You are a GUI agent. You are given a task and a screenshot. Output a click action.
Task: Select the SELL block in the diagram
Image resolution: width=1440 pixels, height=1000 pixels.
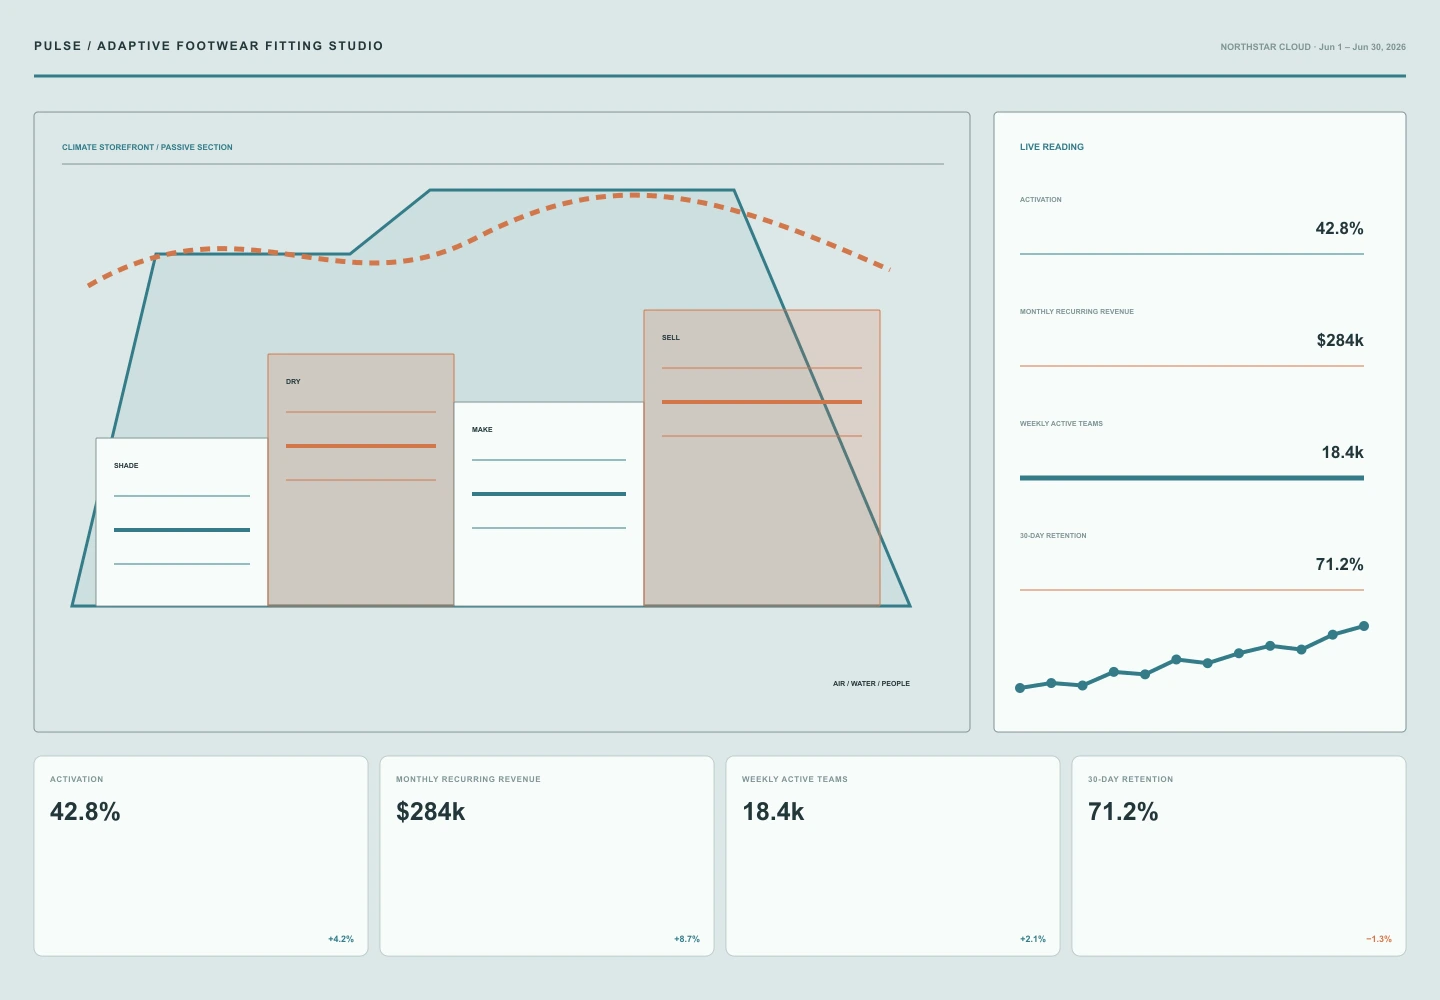pyautogui.click(x=762, y=458)
